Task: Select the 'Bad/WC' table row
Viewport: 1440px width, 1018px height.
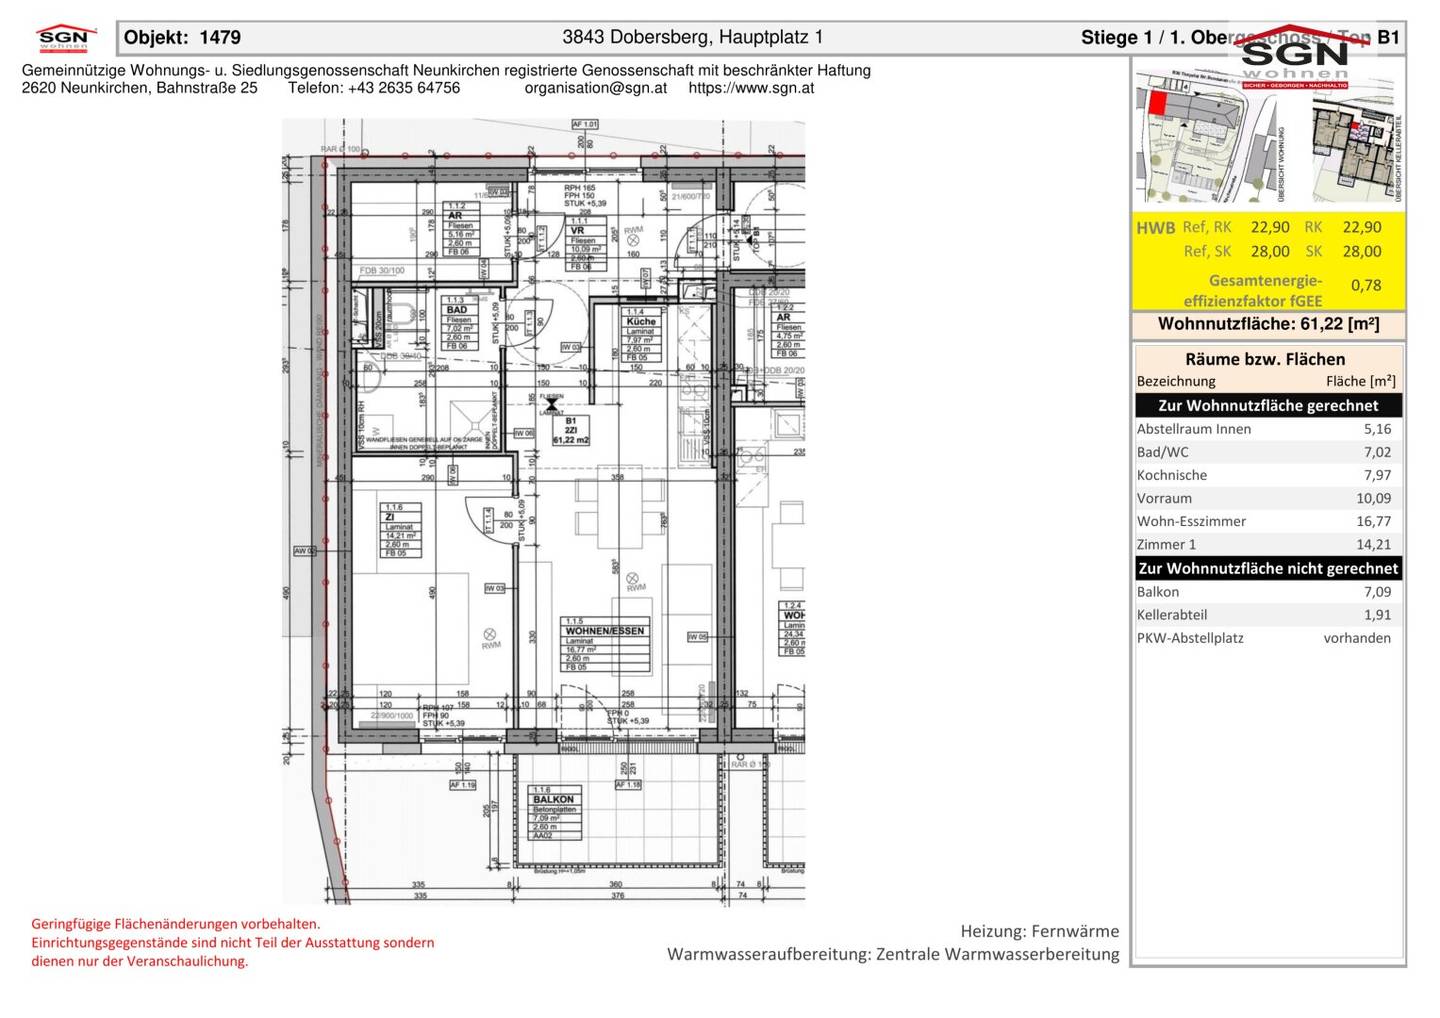Action: click(x=1268, y=452)
